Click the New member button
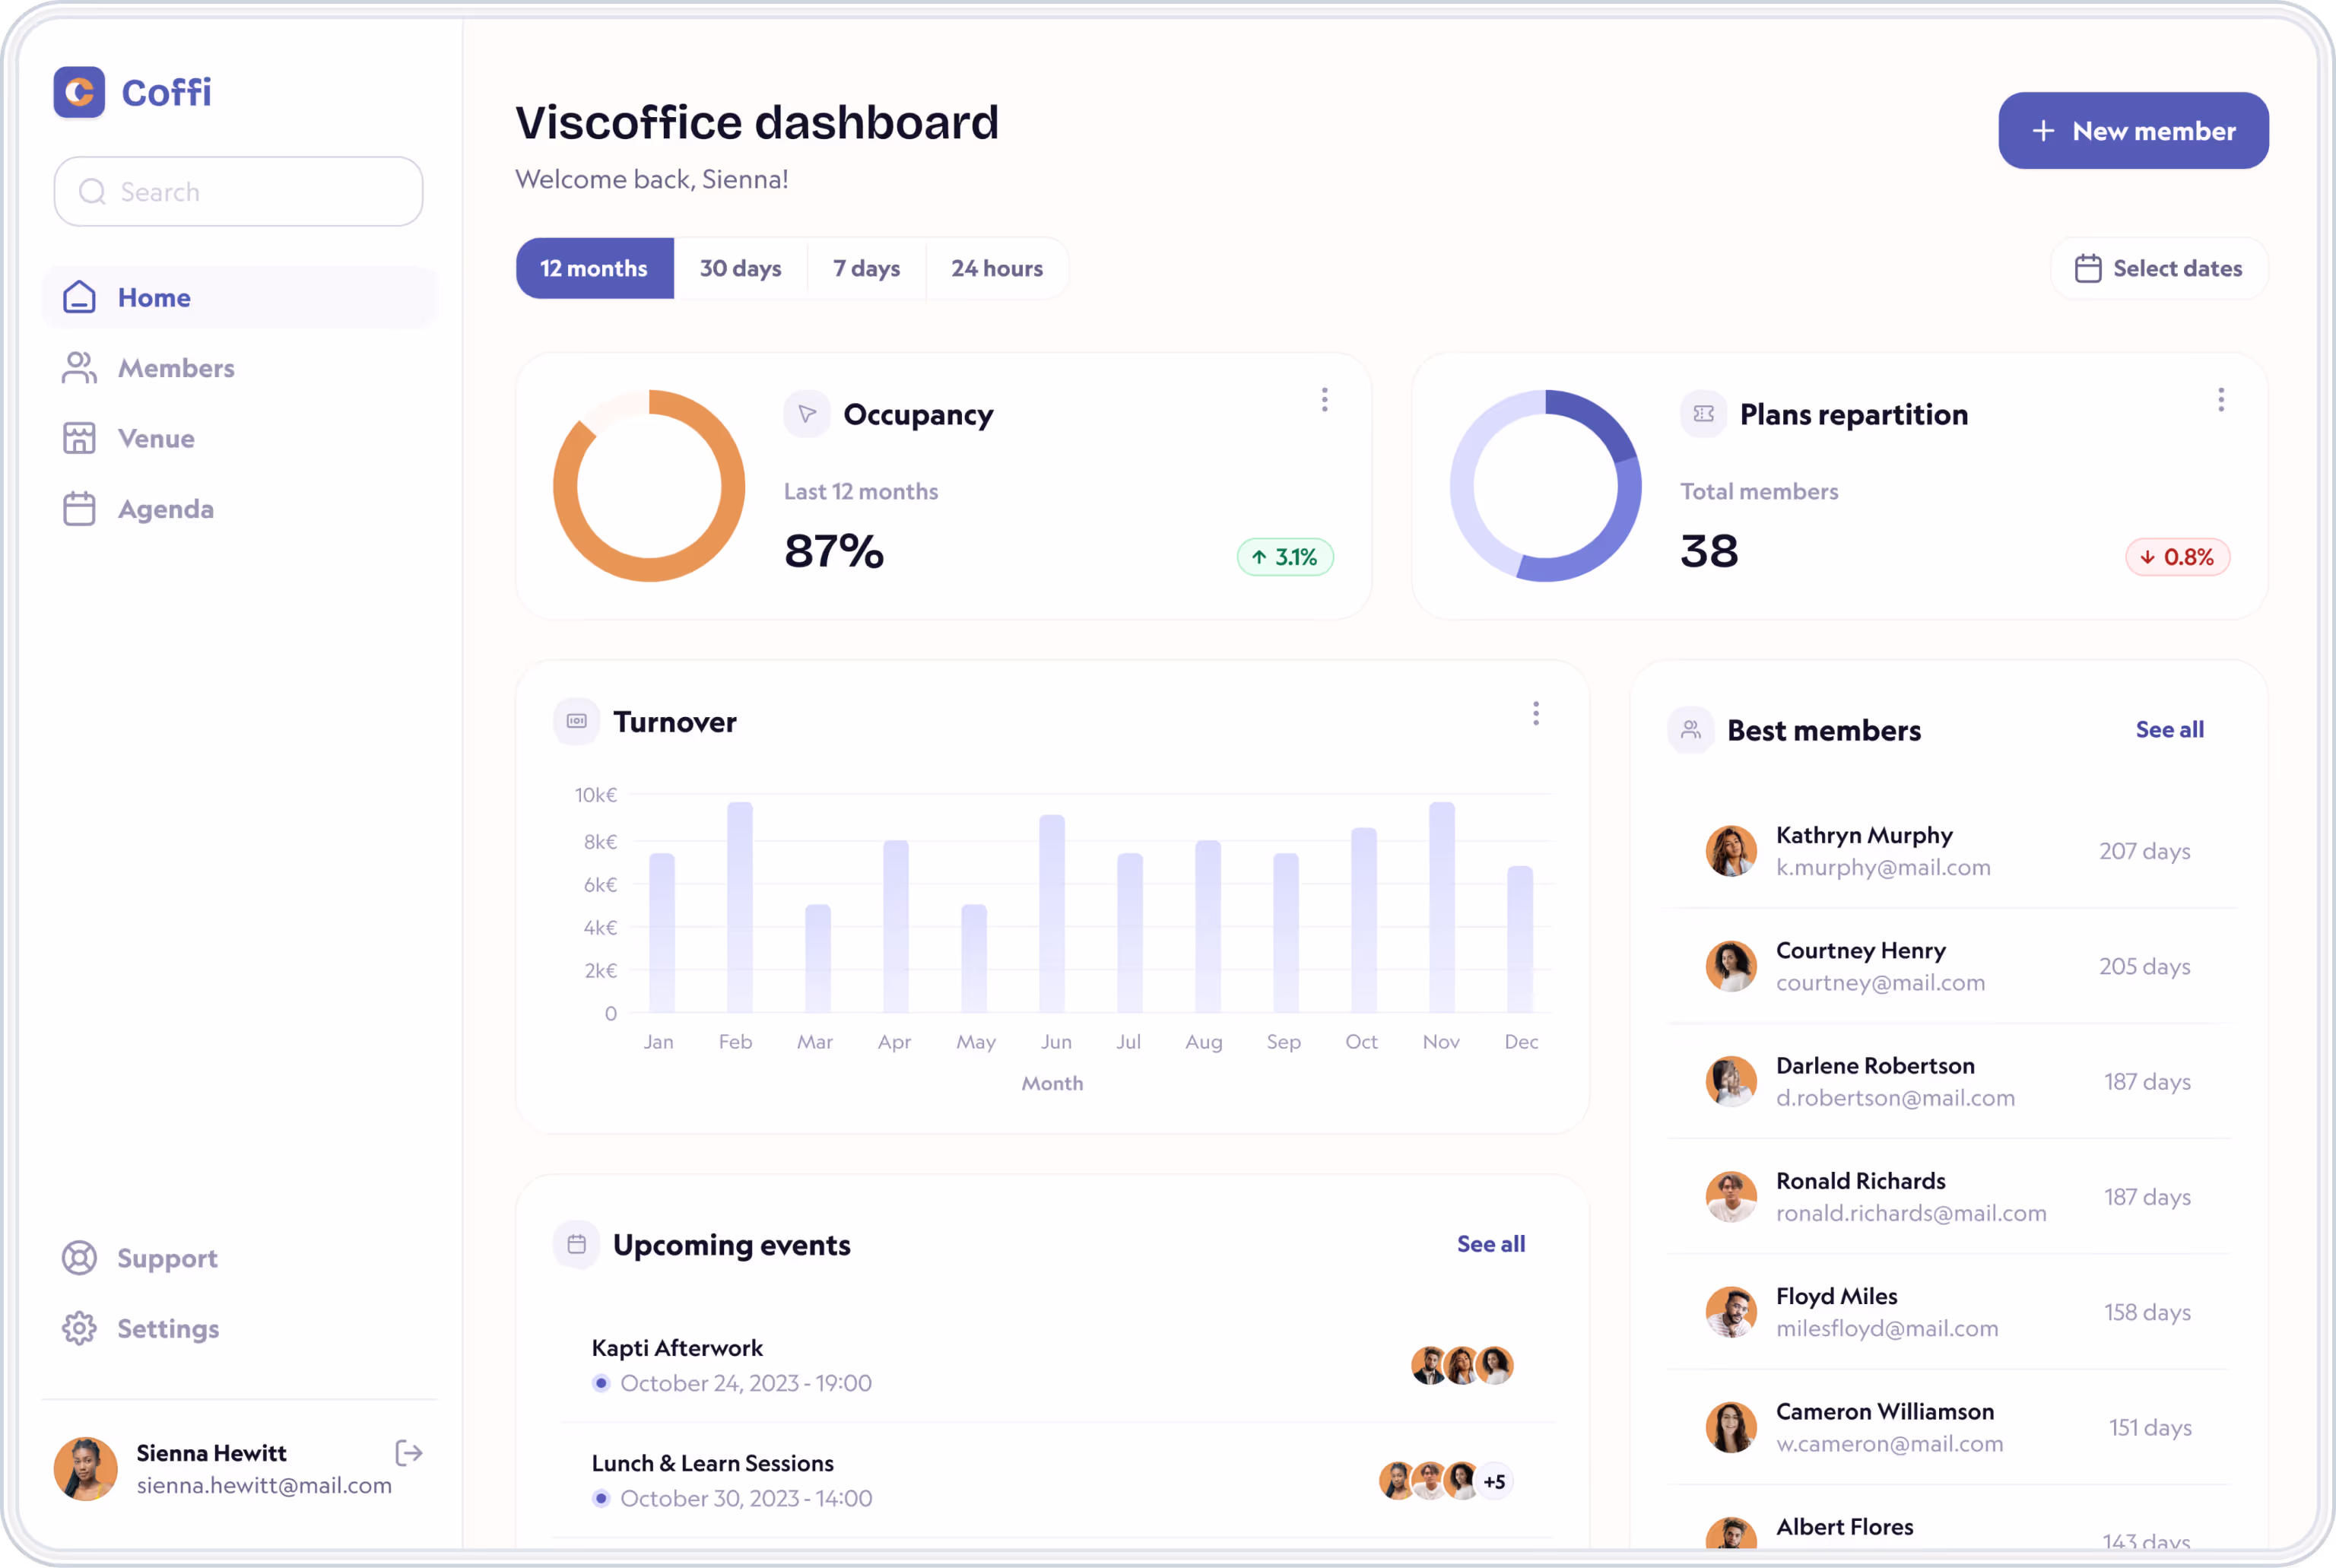 [2132, 131]
